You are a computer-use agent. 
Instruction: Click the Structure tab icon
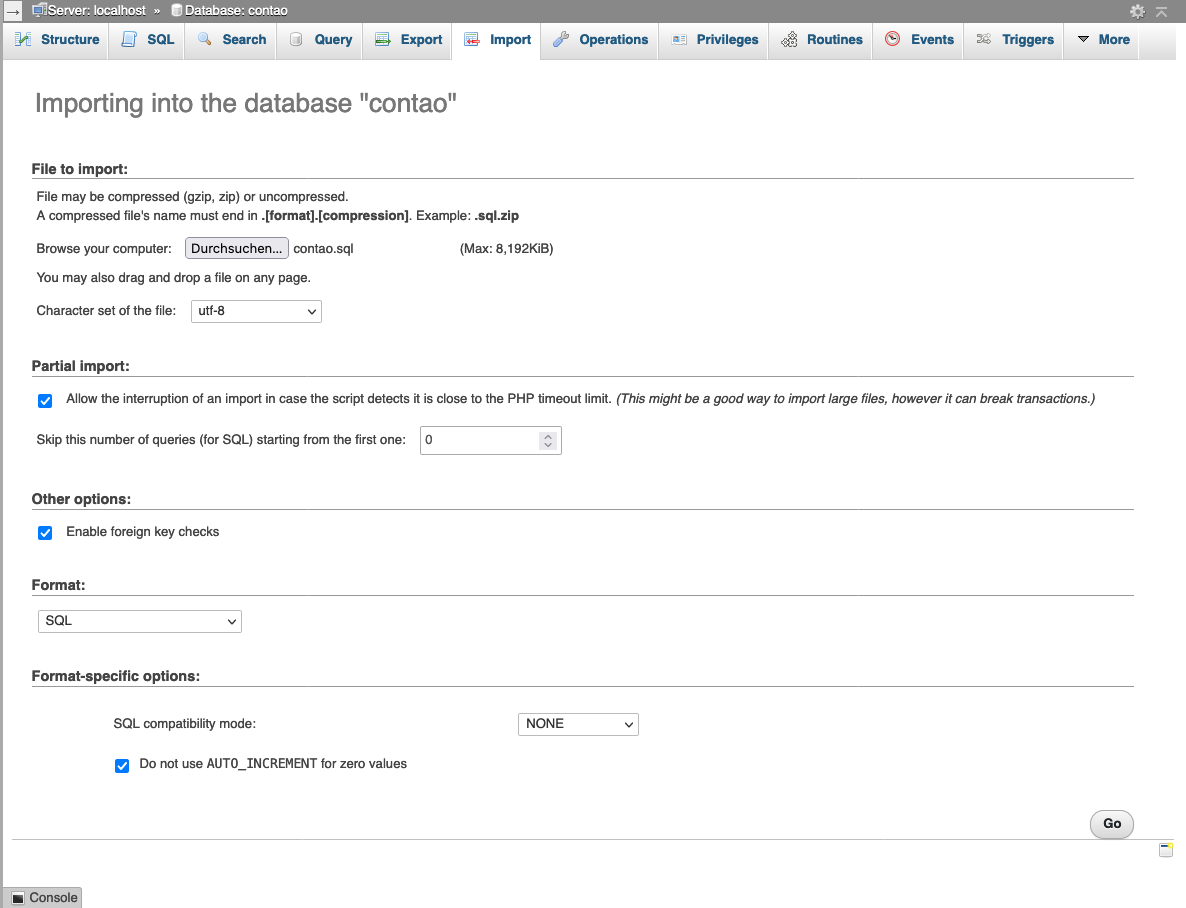pyautogui.click(x=23, y=39)
